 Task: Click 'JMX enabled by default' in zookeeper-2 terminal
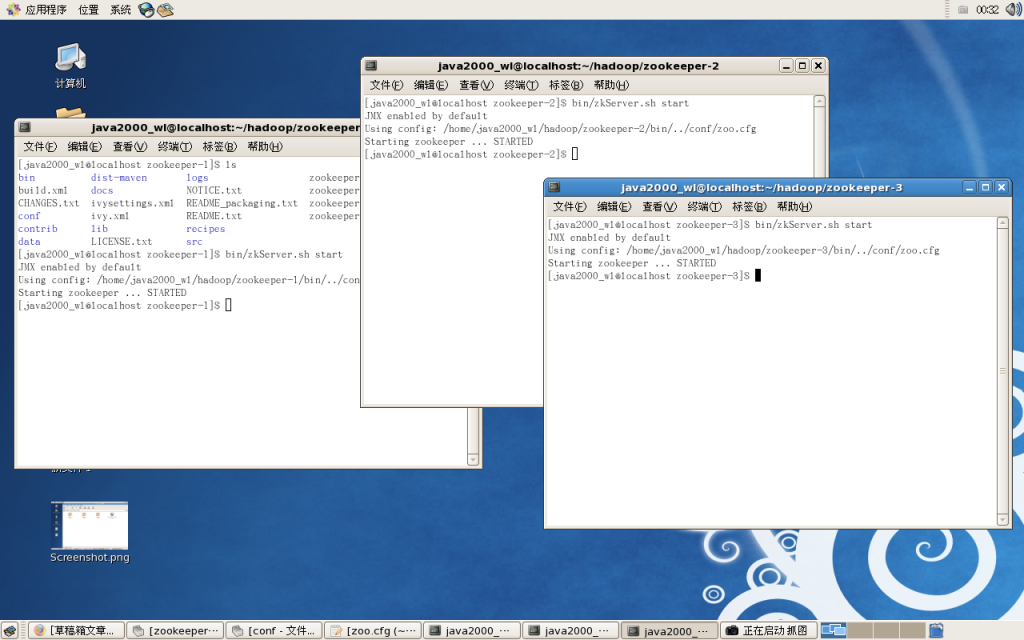[426, 116]
